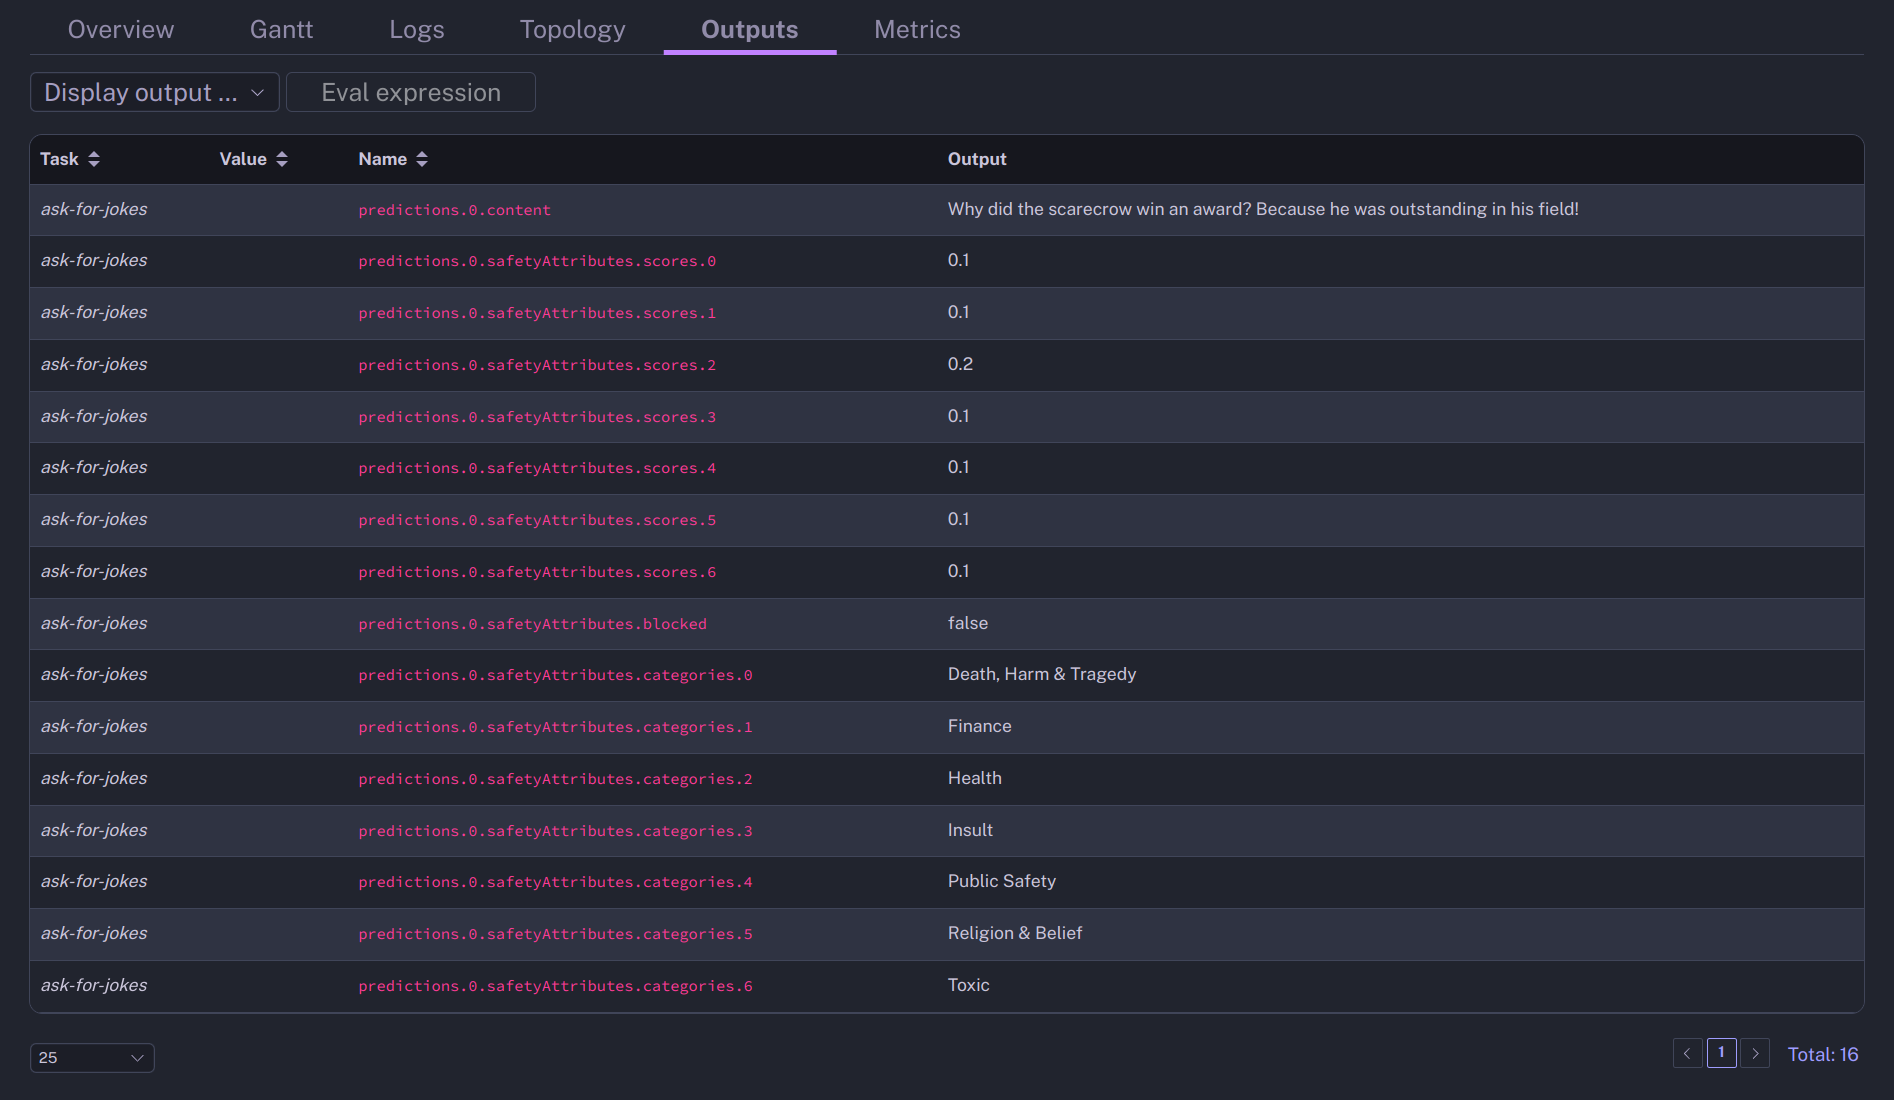This screenshot has height=1100, width=1894.
Task: Switch to the Overview tab
Action: pyautogui.click(x=121, y=30)
